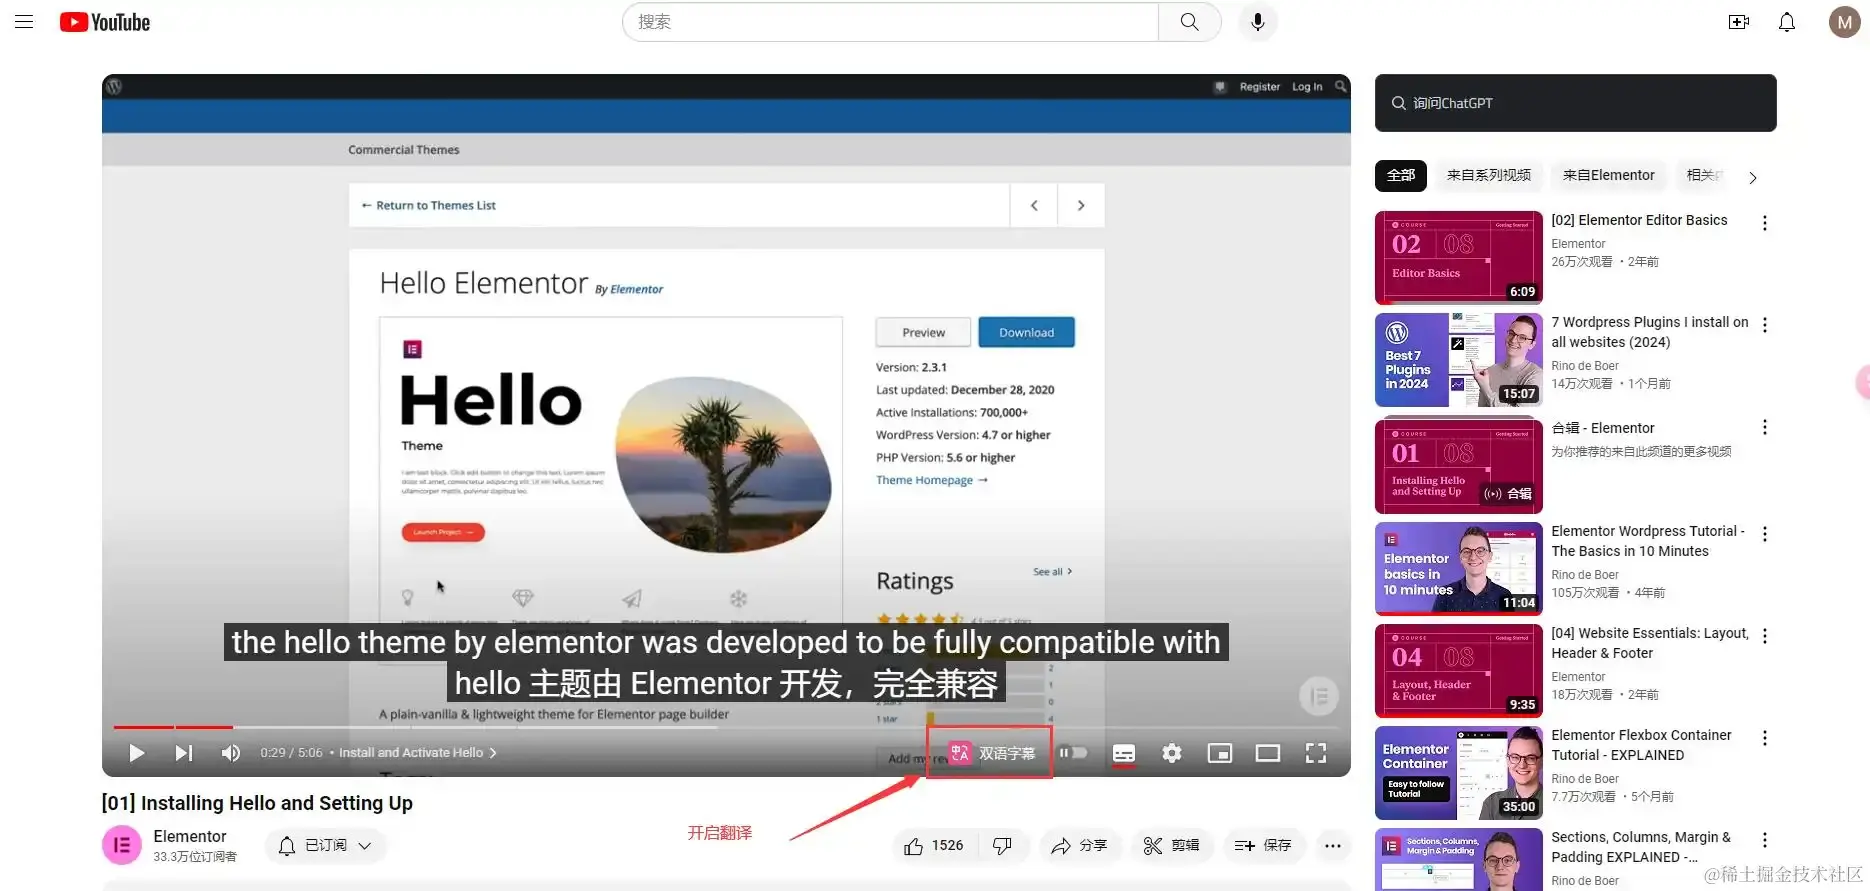
Task: Open options for Sections, Columns, Margin video
Action: point(1765,840)
